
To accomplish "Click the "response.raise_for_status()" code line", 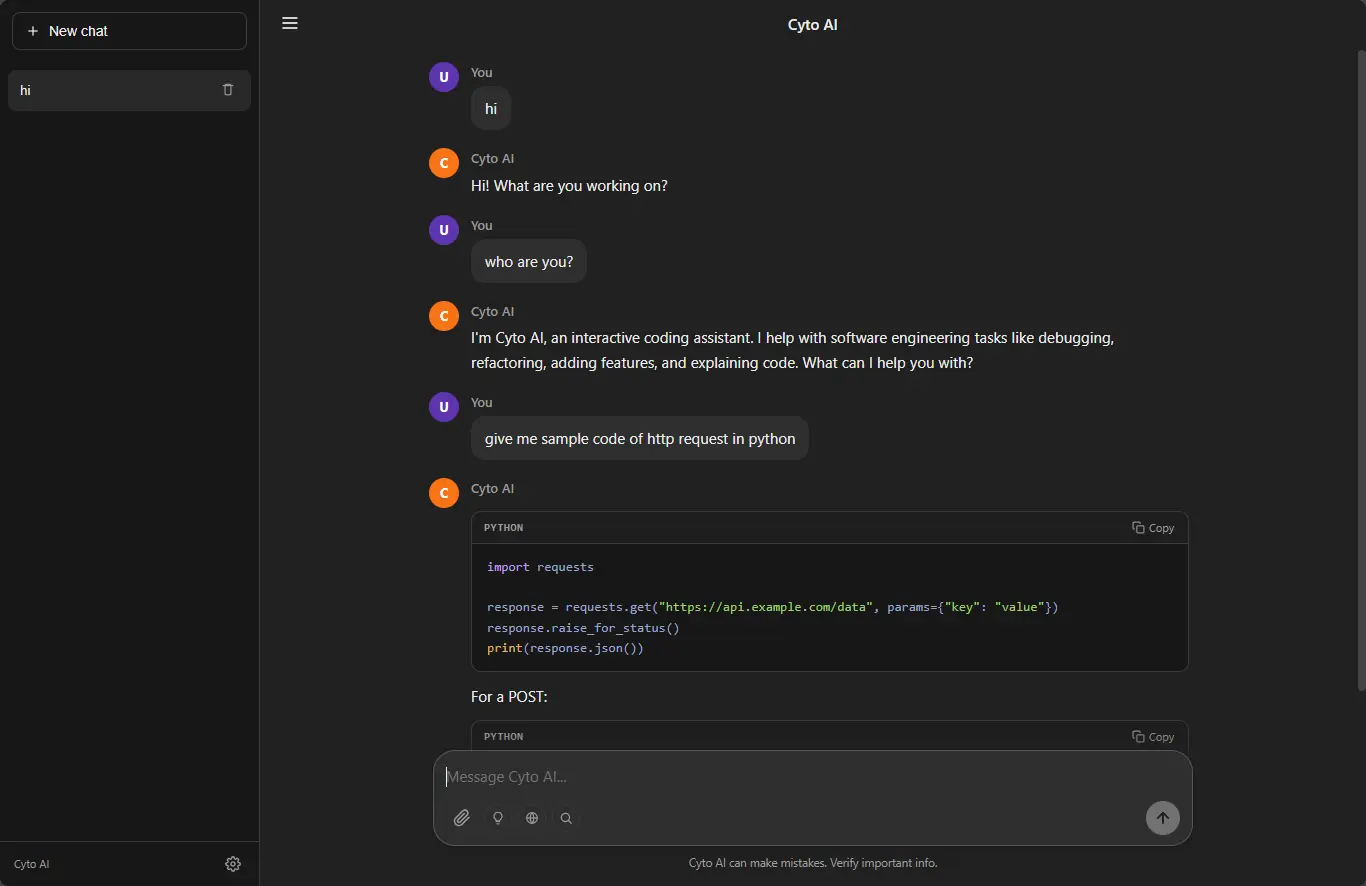I will [x=583, y=628].
